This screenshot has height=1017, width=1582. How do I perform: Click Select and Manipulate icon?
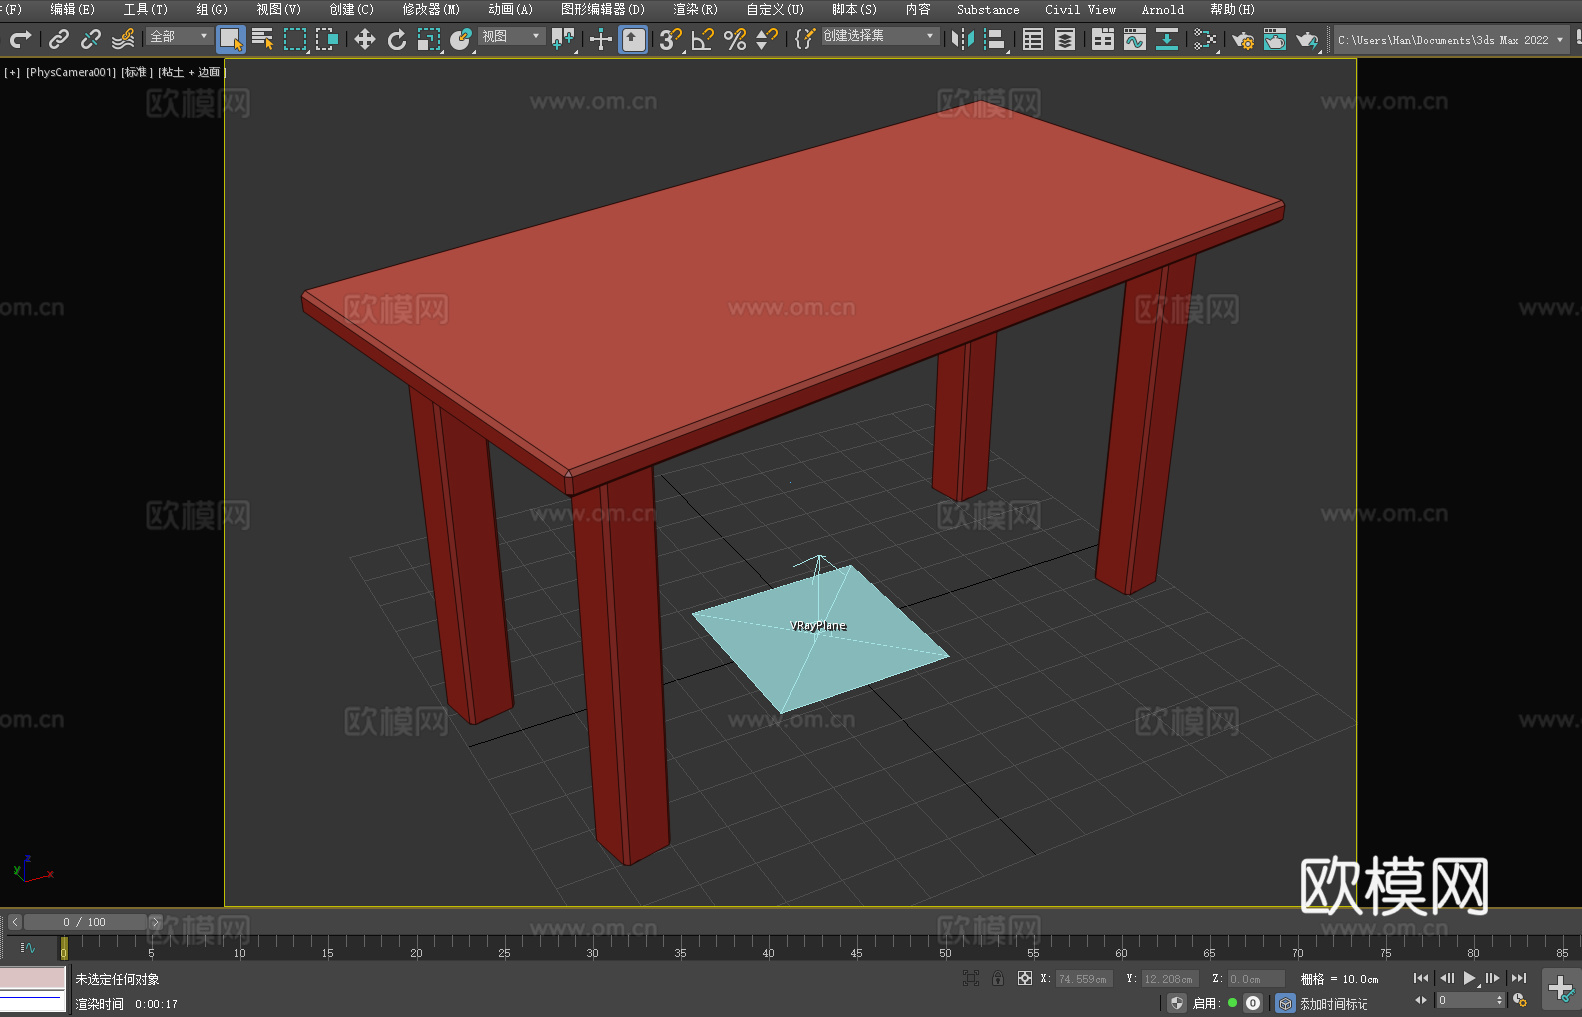pos(601,39)
